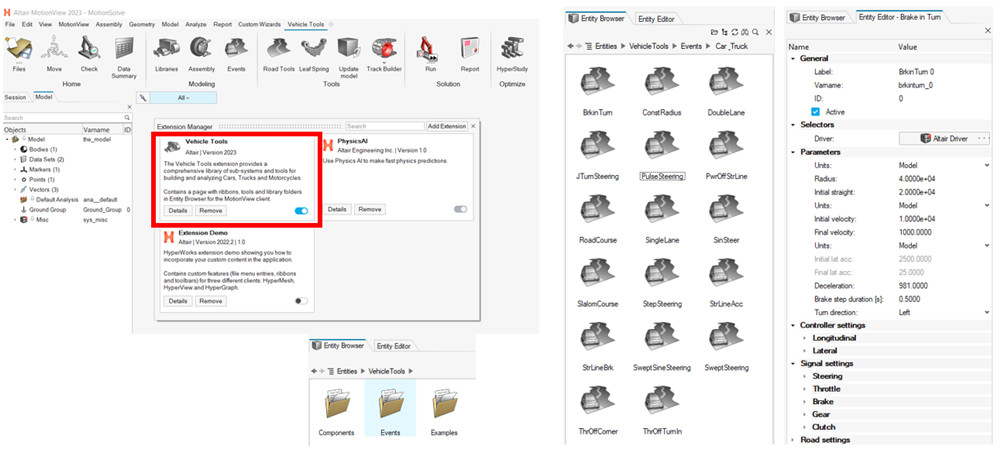1000x452 pixels.
Task: Click Remove under Vehicle Tools extension
Action: coord(210,211)
